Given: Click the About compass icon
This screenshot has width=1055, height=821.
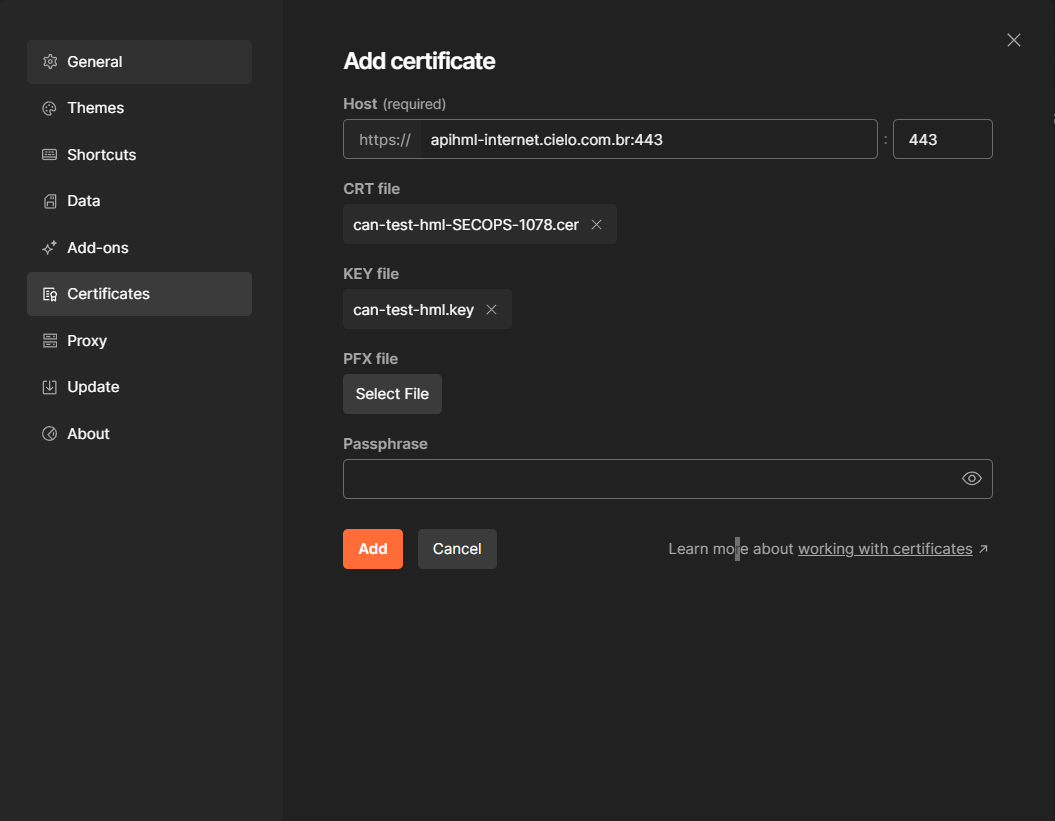Looking at the screenshot, I should [x=50, y=434].
